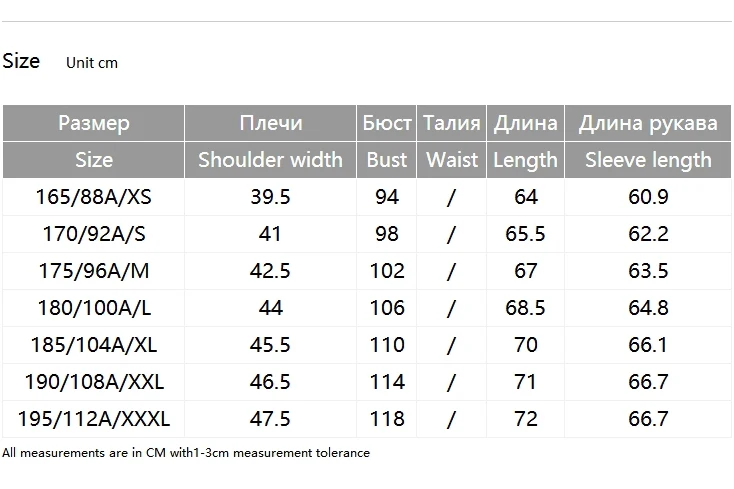Select the 170/92A/S size row

(x=367, y=234)
